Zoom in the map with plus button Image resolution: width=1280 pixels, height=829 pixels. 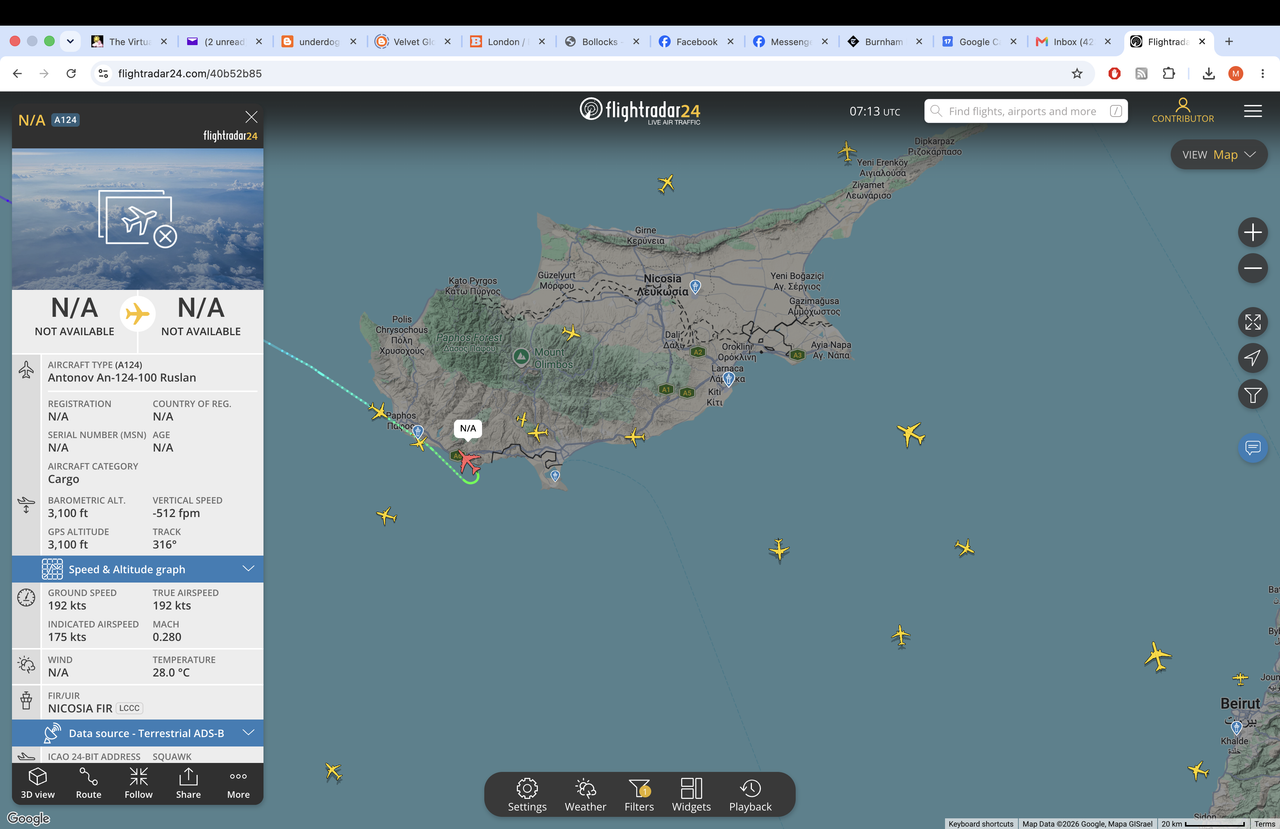coord(1253,233)
